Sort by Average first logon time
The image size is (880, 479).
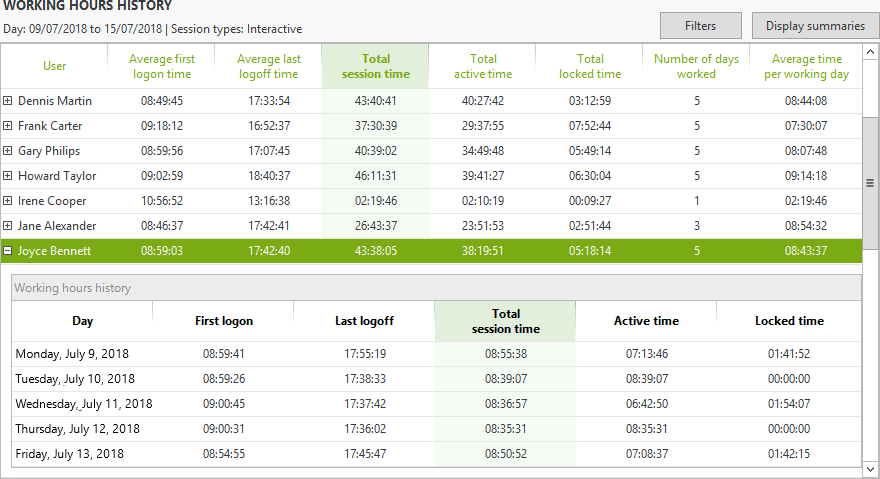click(x=162, y=66)
